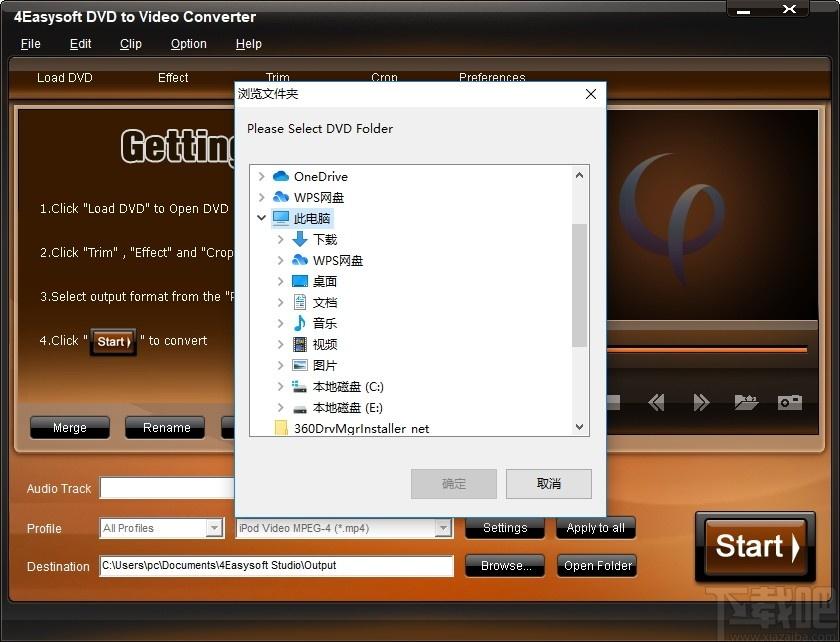Open the iPod Video MPEG-4 format dropdown
840x642 pixels.
[x=443, y=528]
